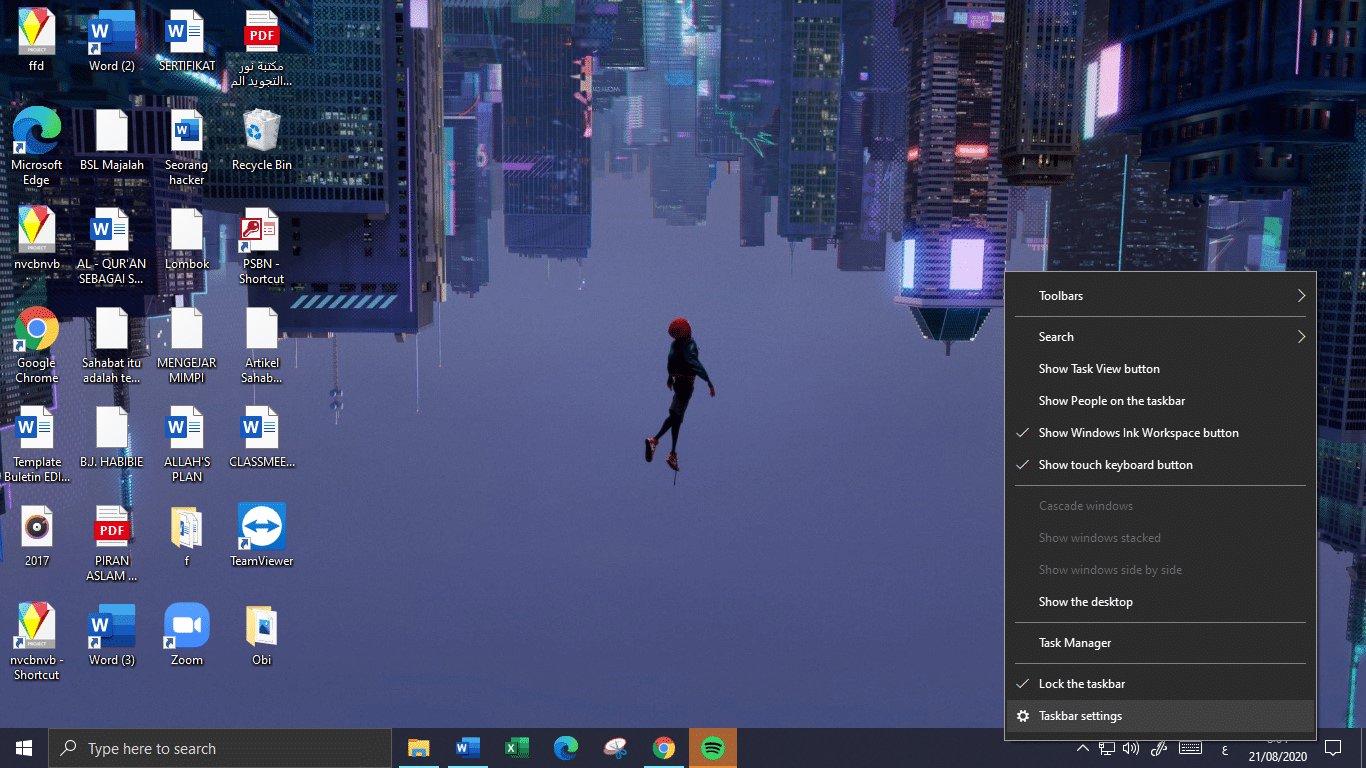Open Windows Ink Workspace pen icon in tray

(x=1160, y=748)
